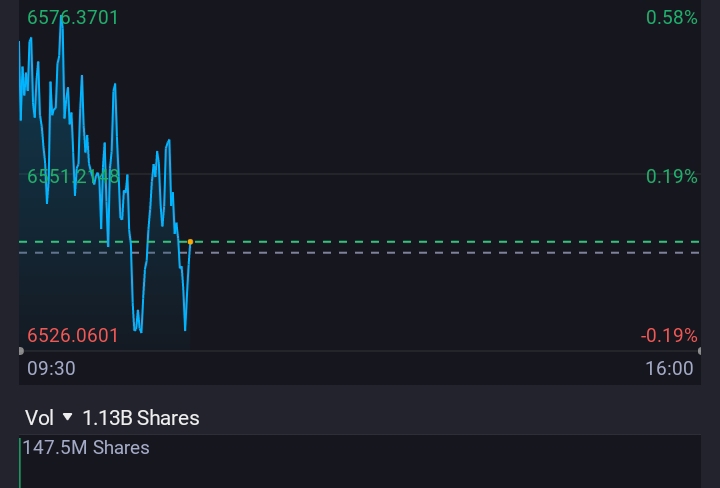
Task: Click the 147.5M Shares volume label
Action: [x=86, y=447]
